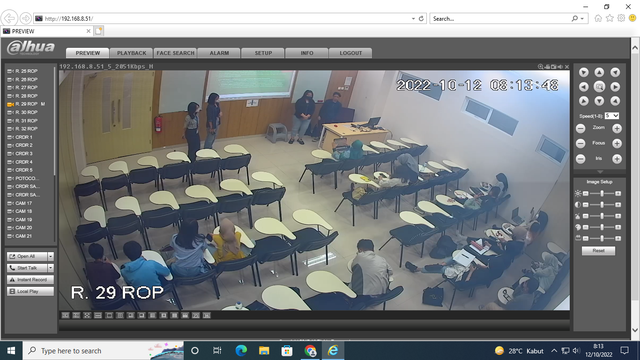
Task: Click the brightness sun icon in Image Setup
Action: point(578,193)
